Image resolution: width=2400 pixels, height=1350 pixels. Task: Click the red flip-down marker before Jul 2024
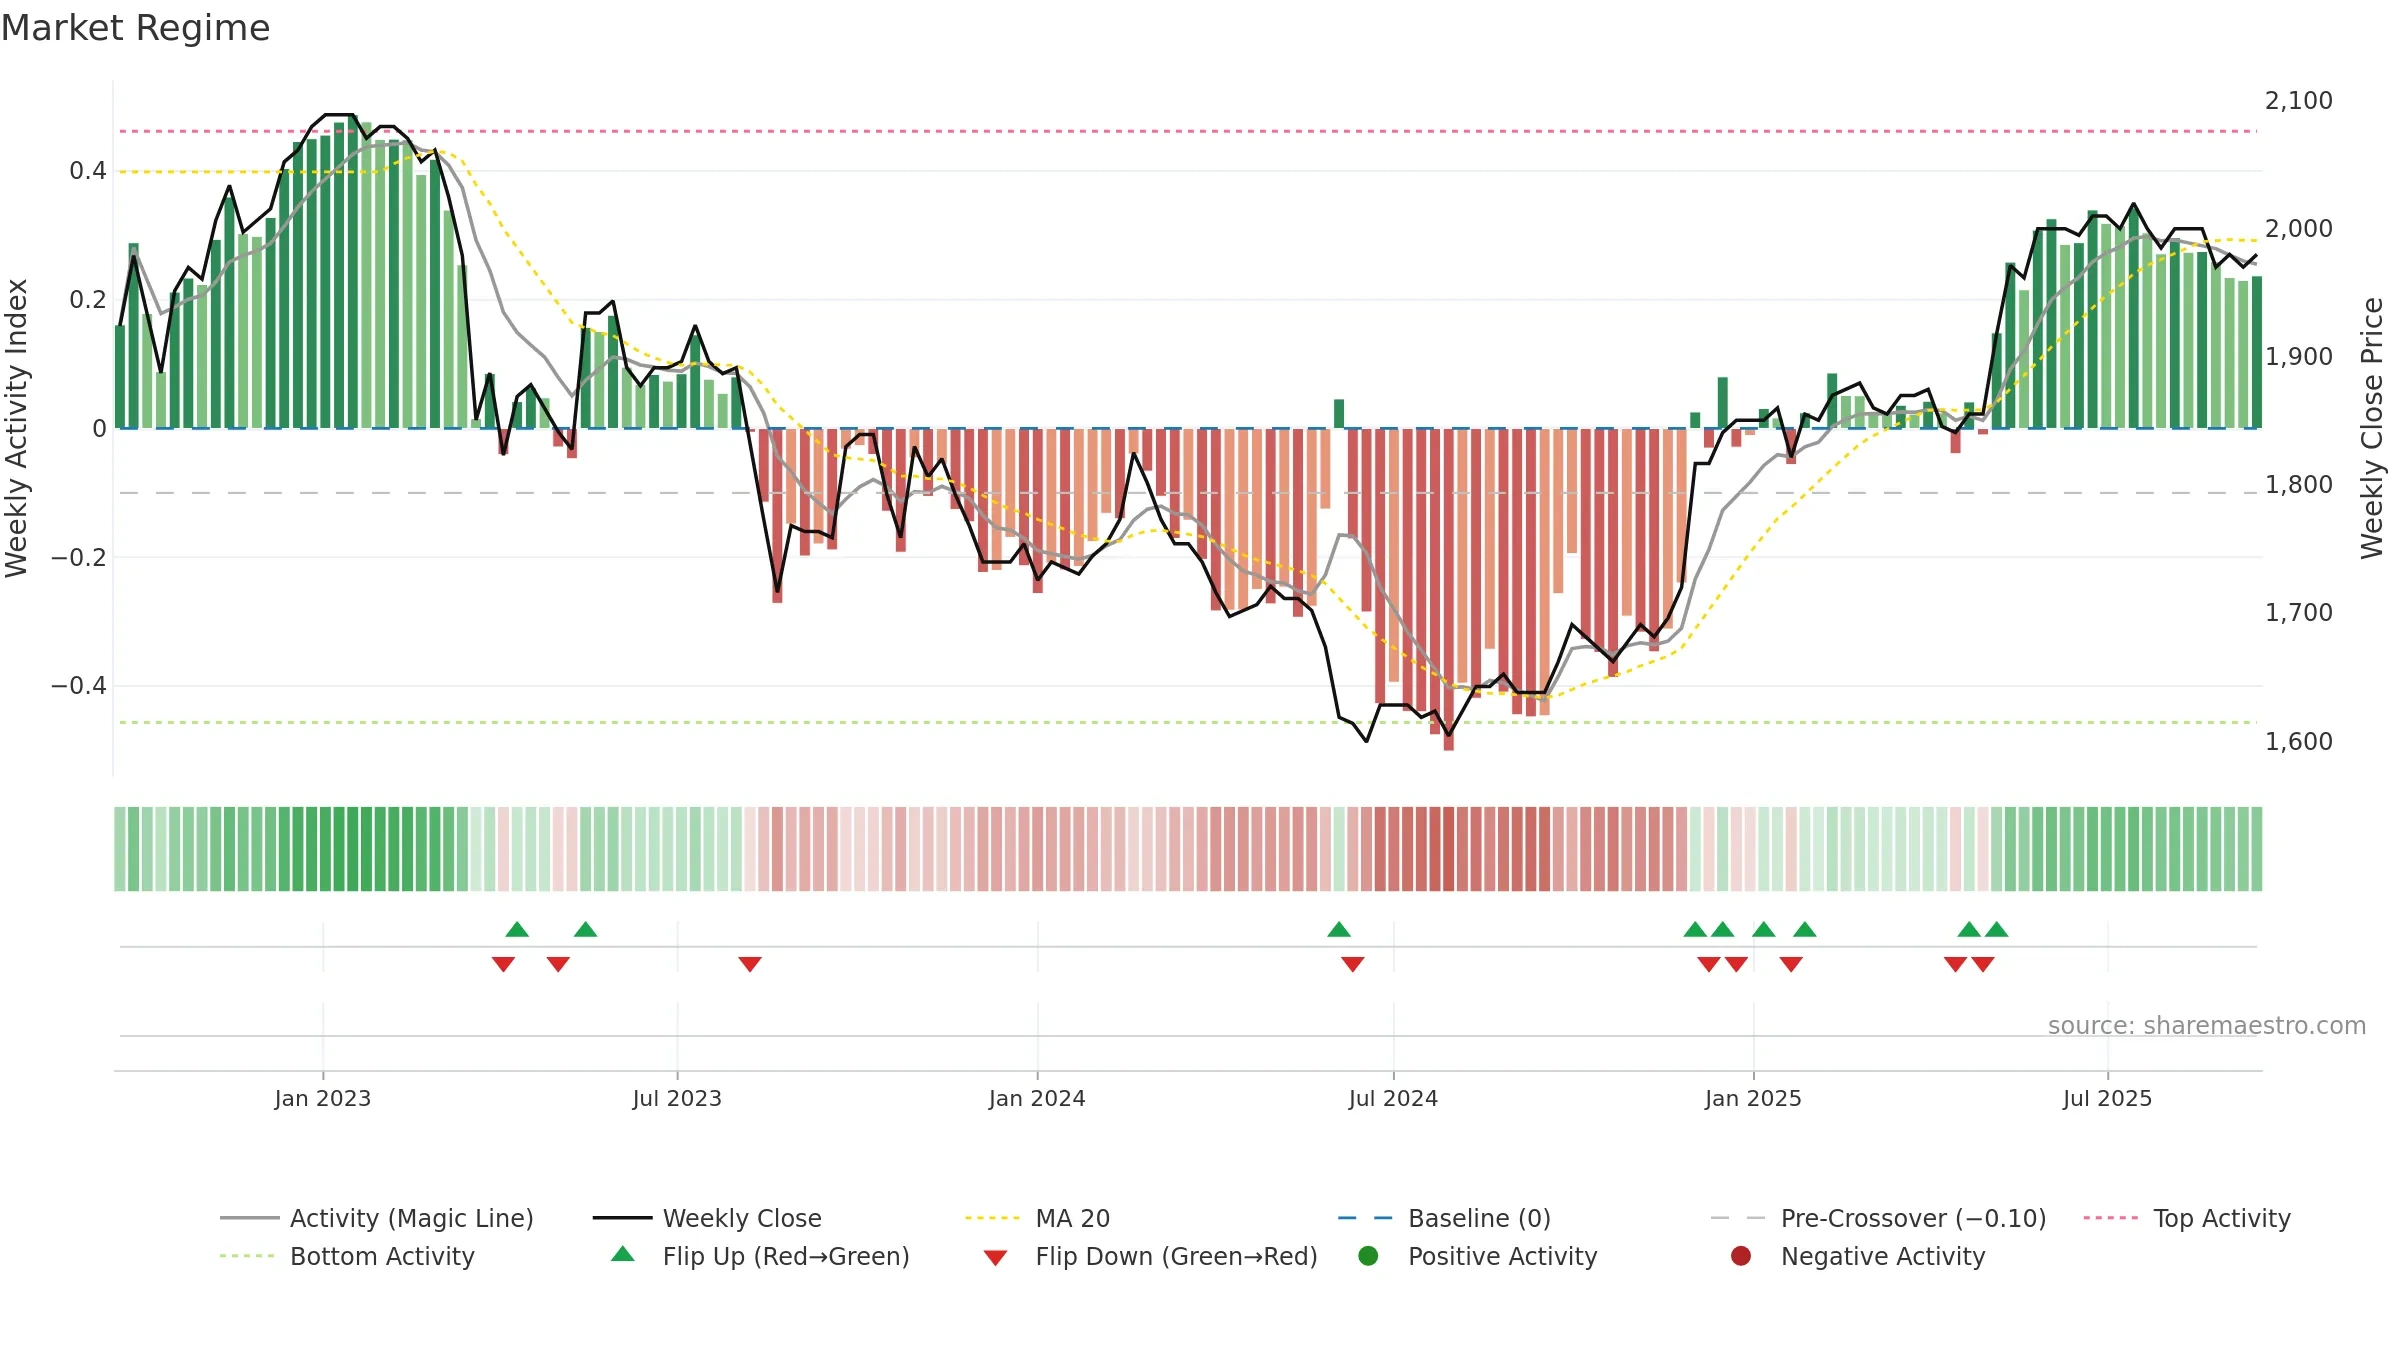click(1353, 964)
